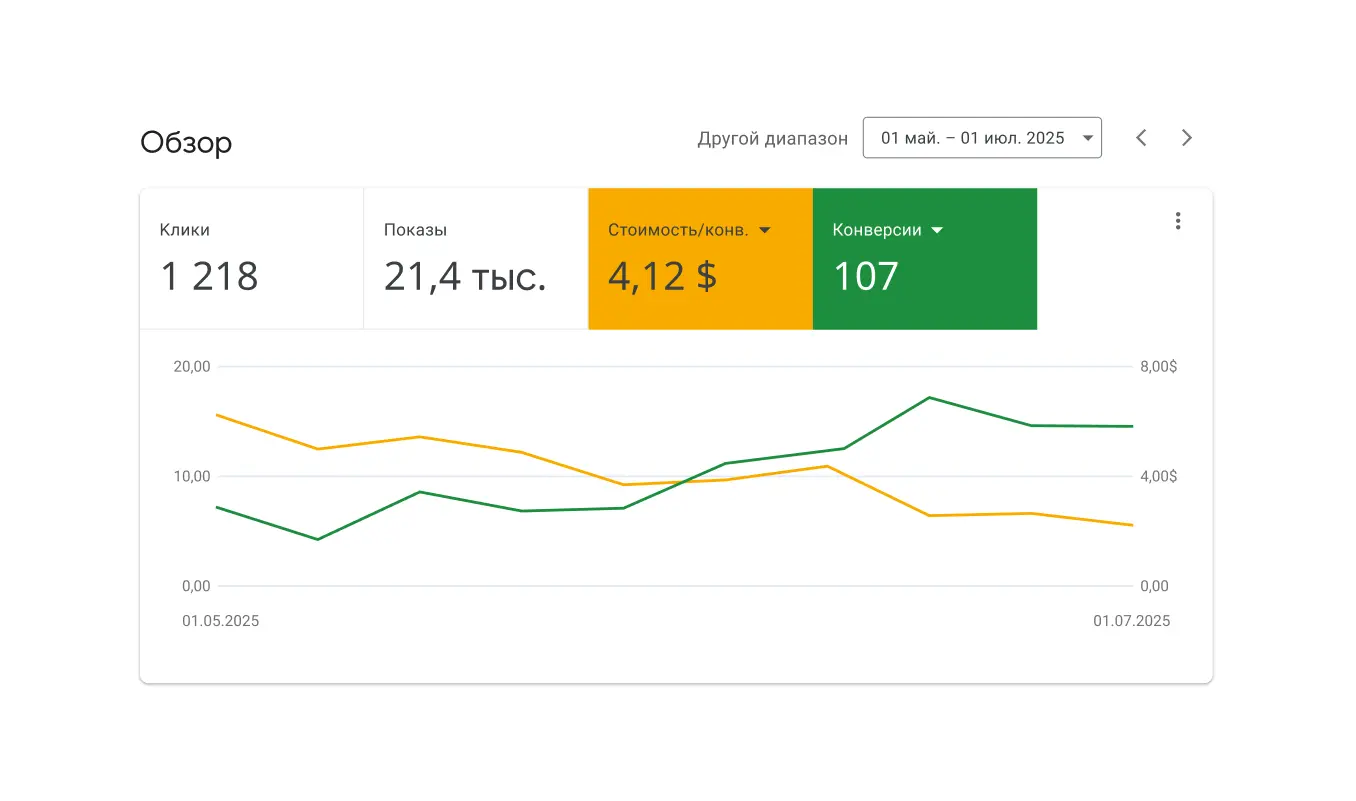Click the Другой диапазон label

(x=772, y=139)
